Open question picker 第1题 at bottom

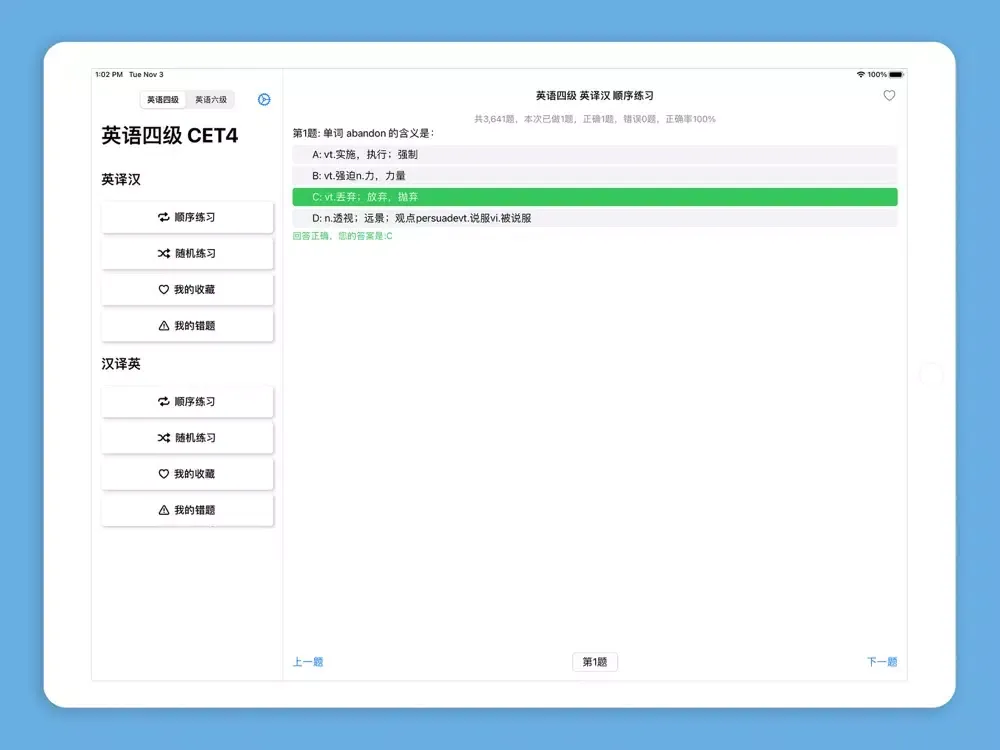594,662
